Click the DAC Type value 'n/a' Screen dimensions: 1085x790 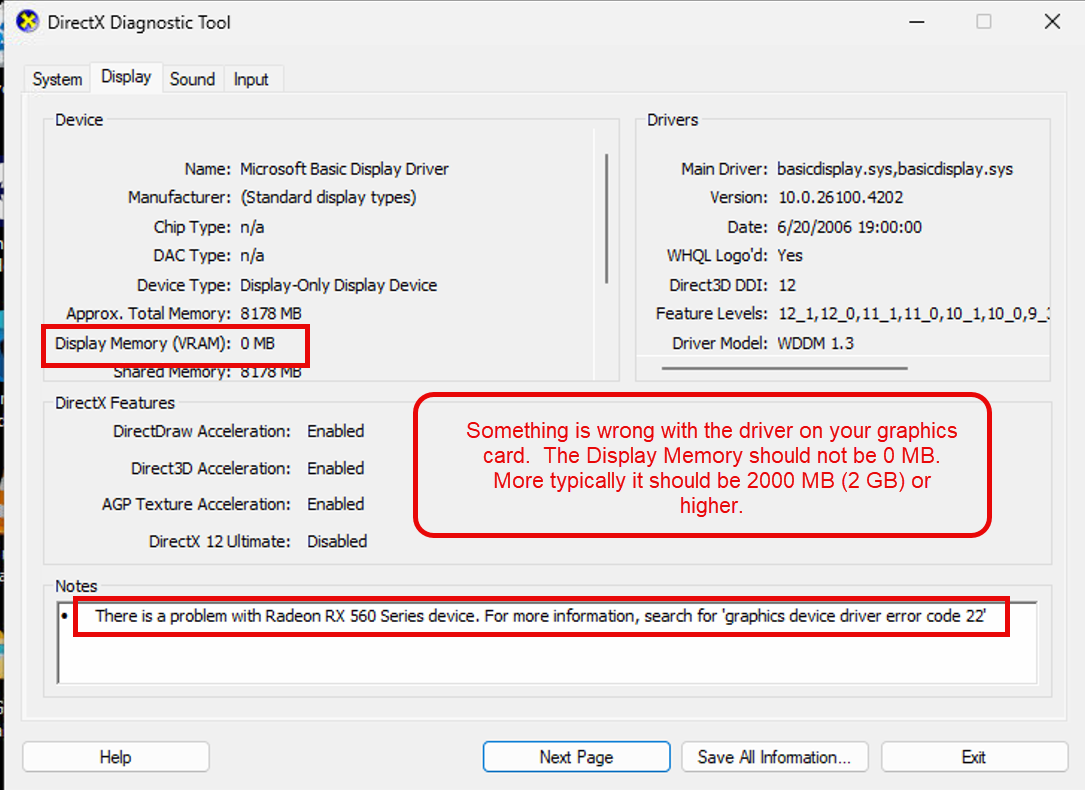(252, 256)
